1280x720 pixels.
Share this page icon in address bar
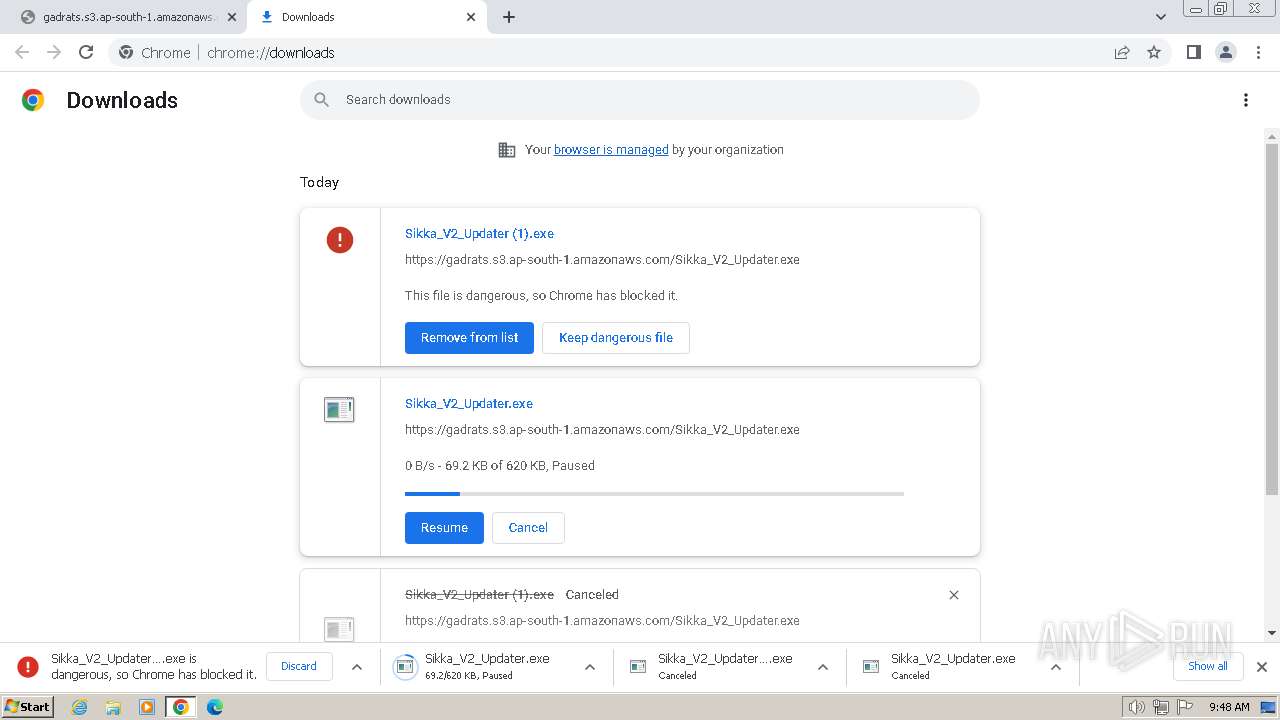point(1122,53)
